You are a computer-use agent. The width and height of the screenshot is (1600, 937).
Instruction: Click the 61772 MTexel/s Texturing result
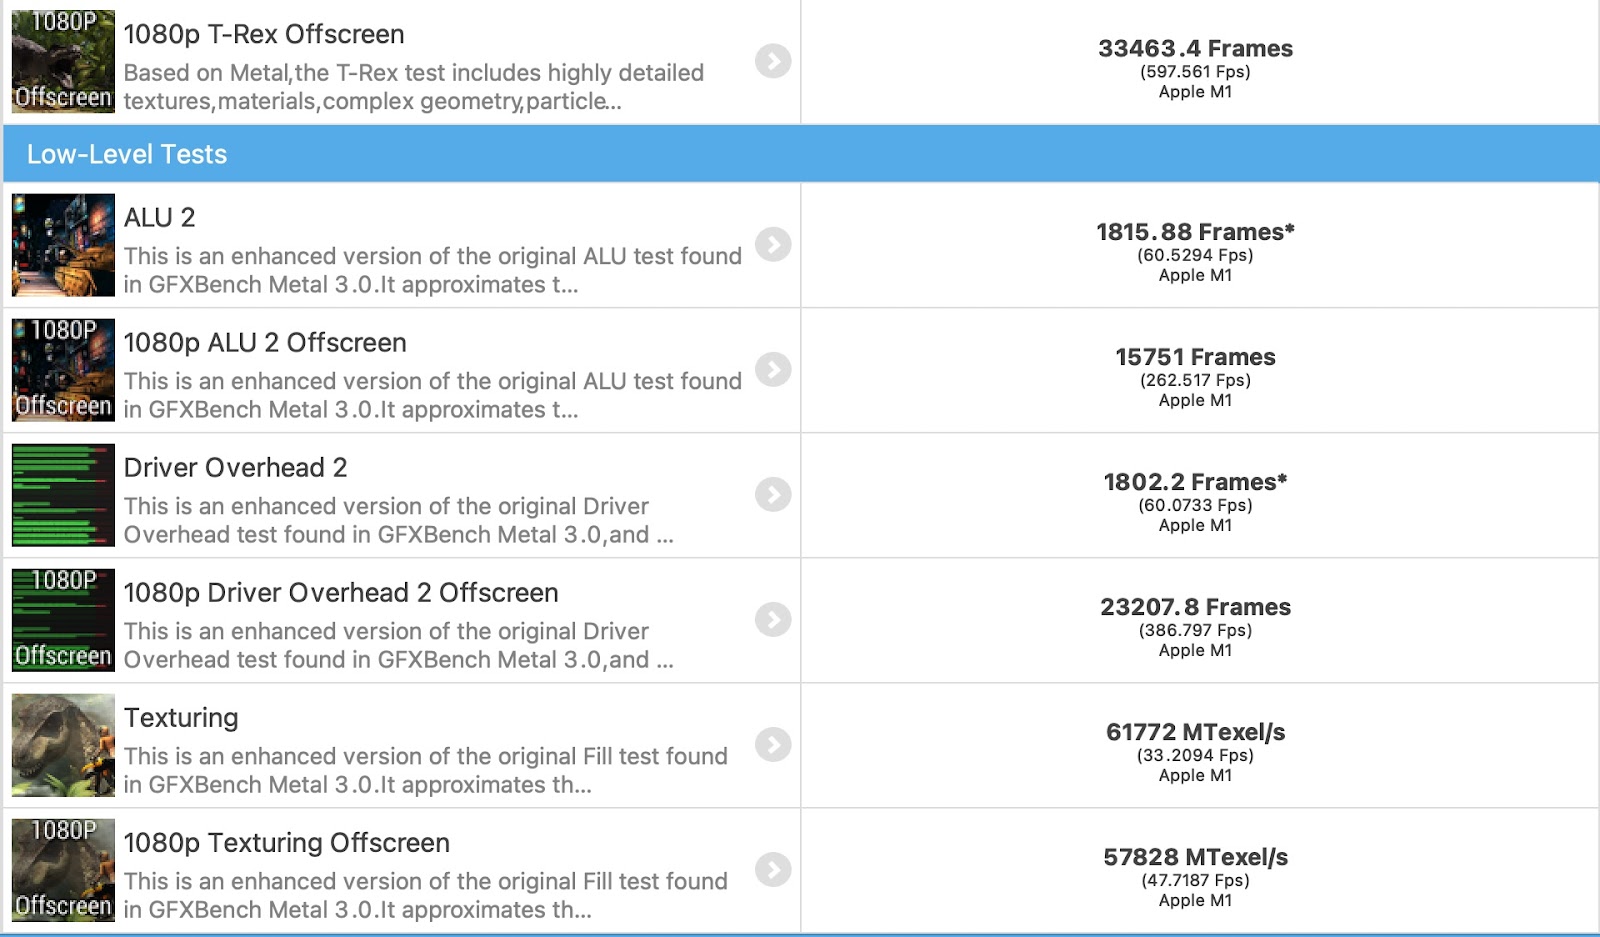(1195, 732)
